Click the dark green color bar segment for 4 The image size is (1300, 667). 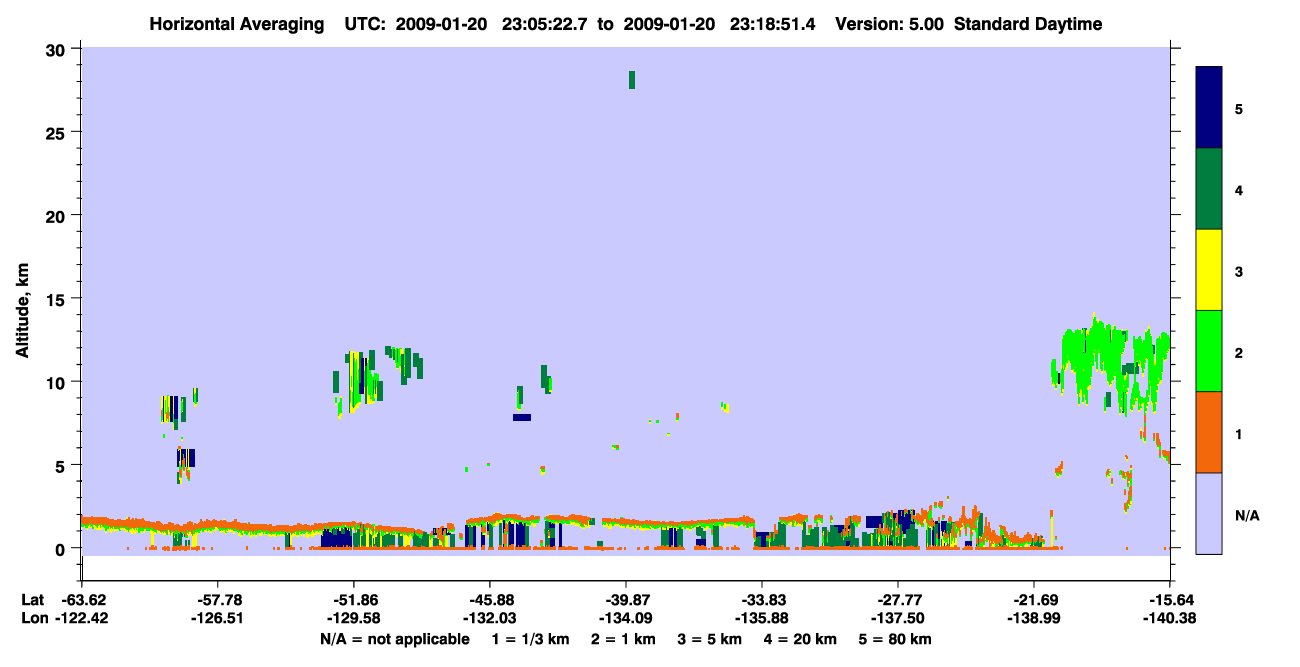tap(1209, 189)
